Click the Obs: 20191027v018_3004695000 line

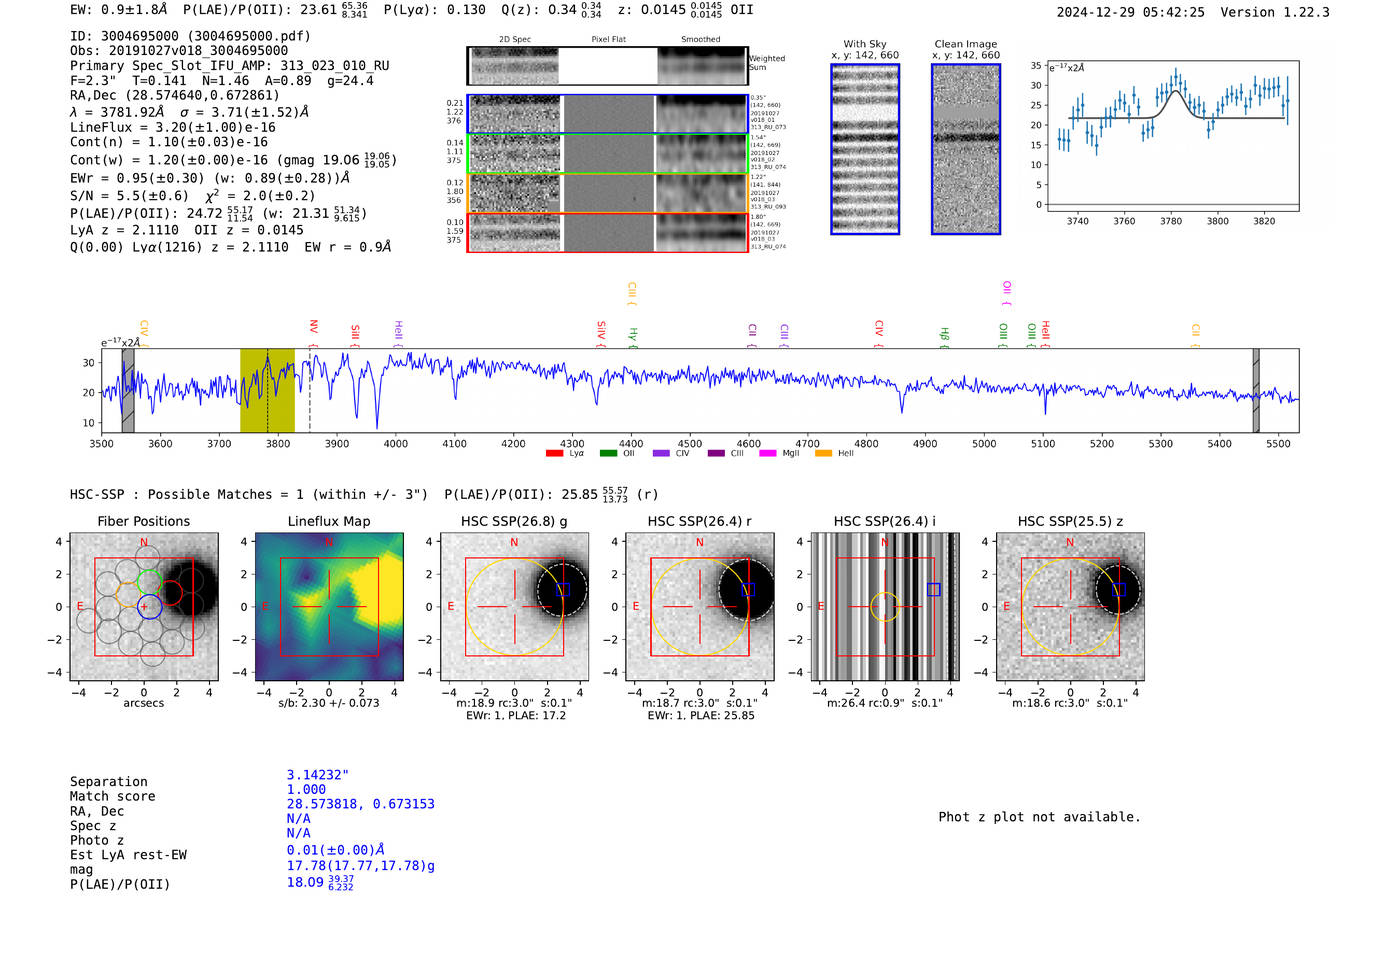point(179,50)
